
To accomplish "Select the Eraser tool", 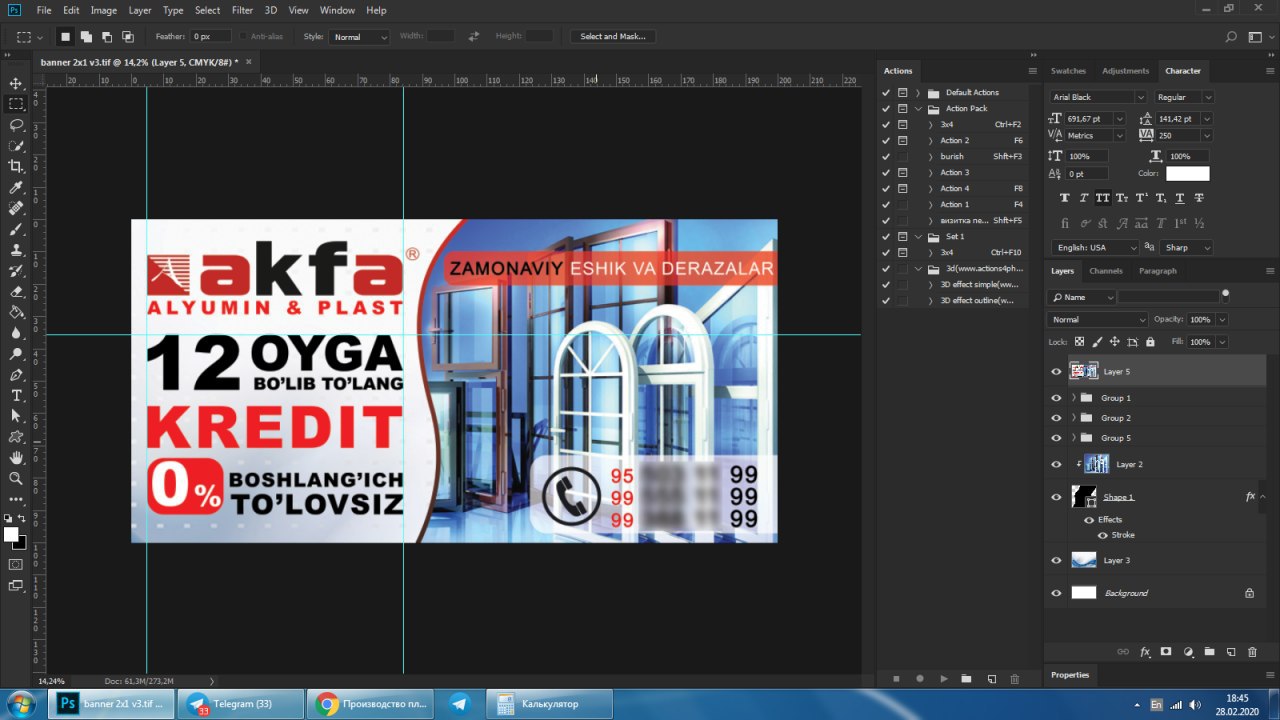I will 16,291.
